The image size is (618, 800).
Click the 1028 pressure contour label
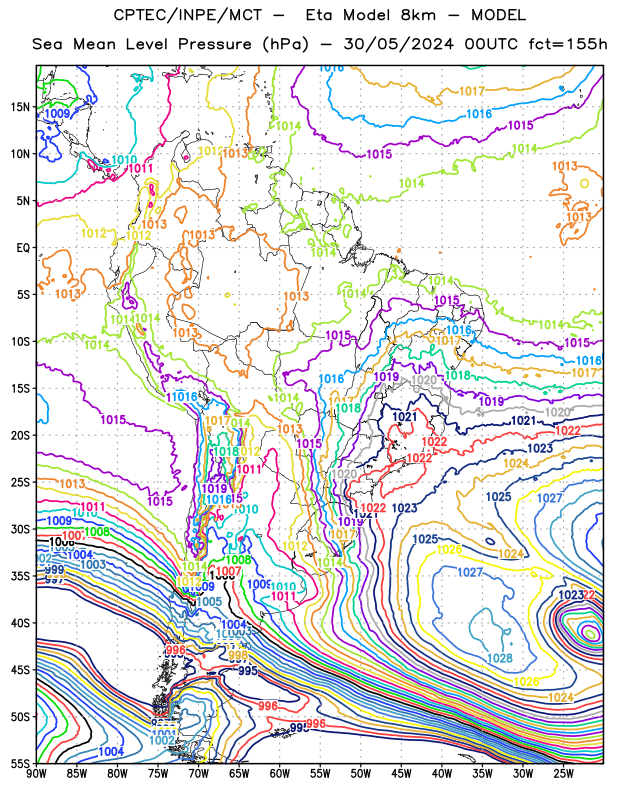[500, 658]
